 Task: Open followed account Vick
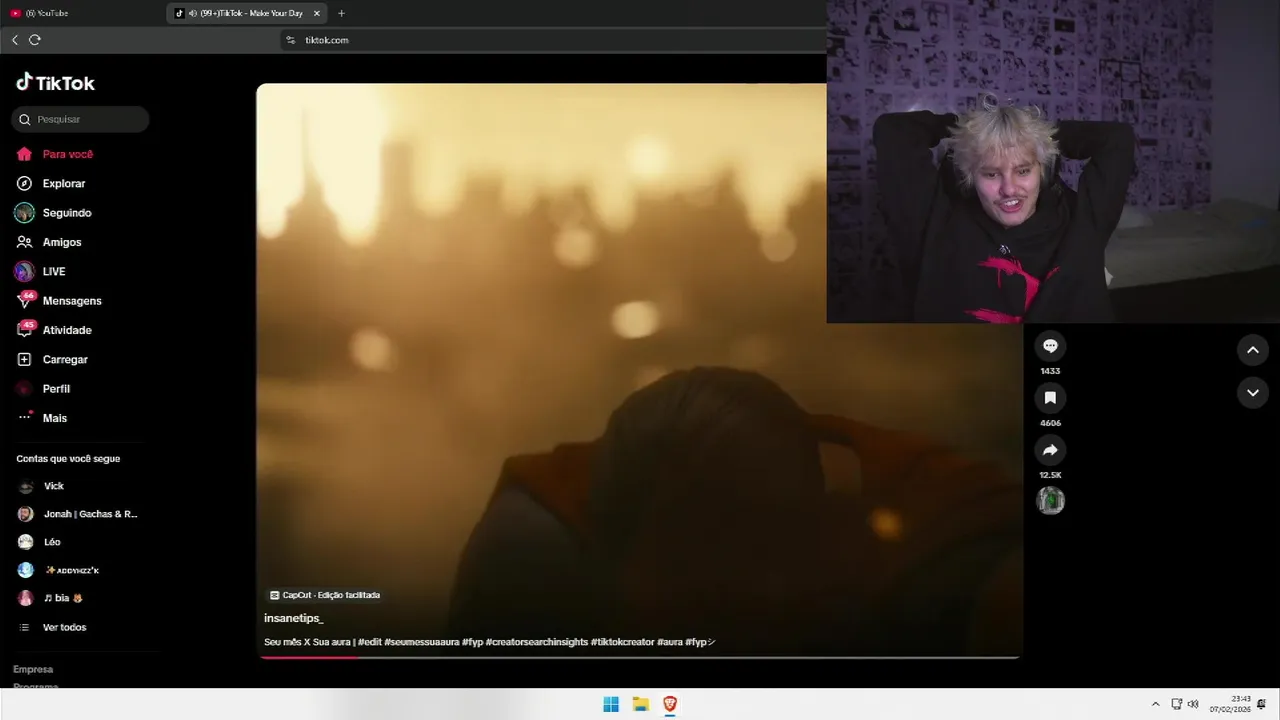point(54,486)
